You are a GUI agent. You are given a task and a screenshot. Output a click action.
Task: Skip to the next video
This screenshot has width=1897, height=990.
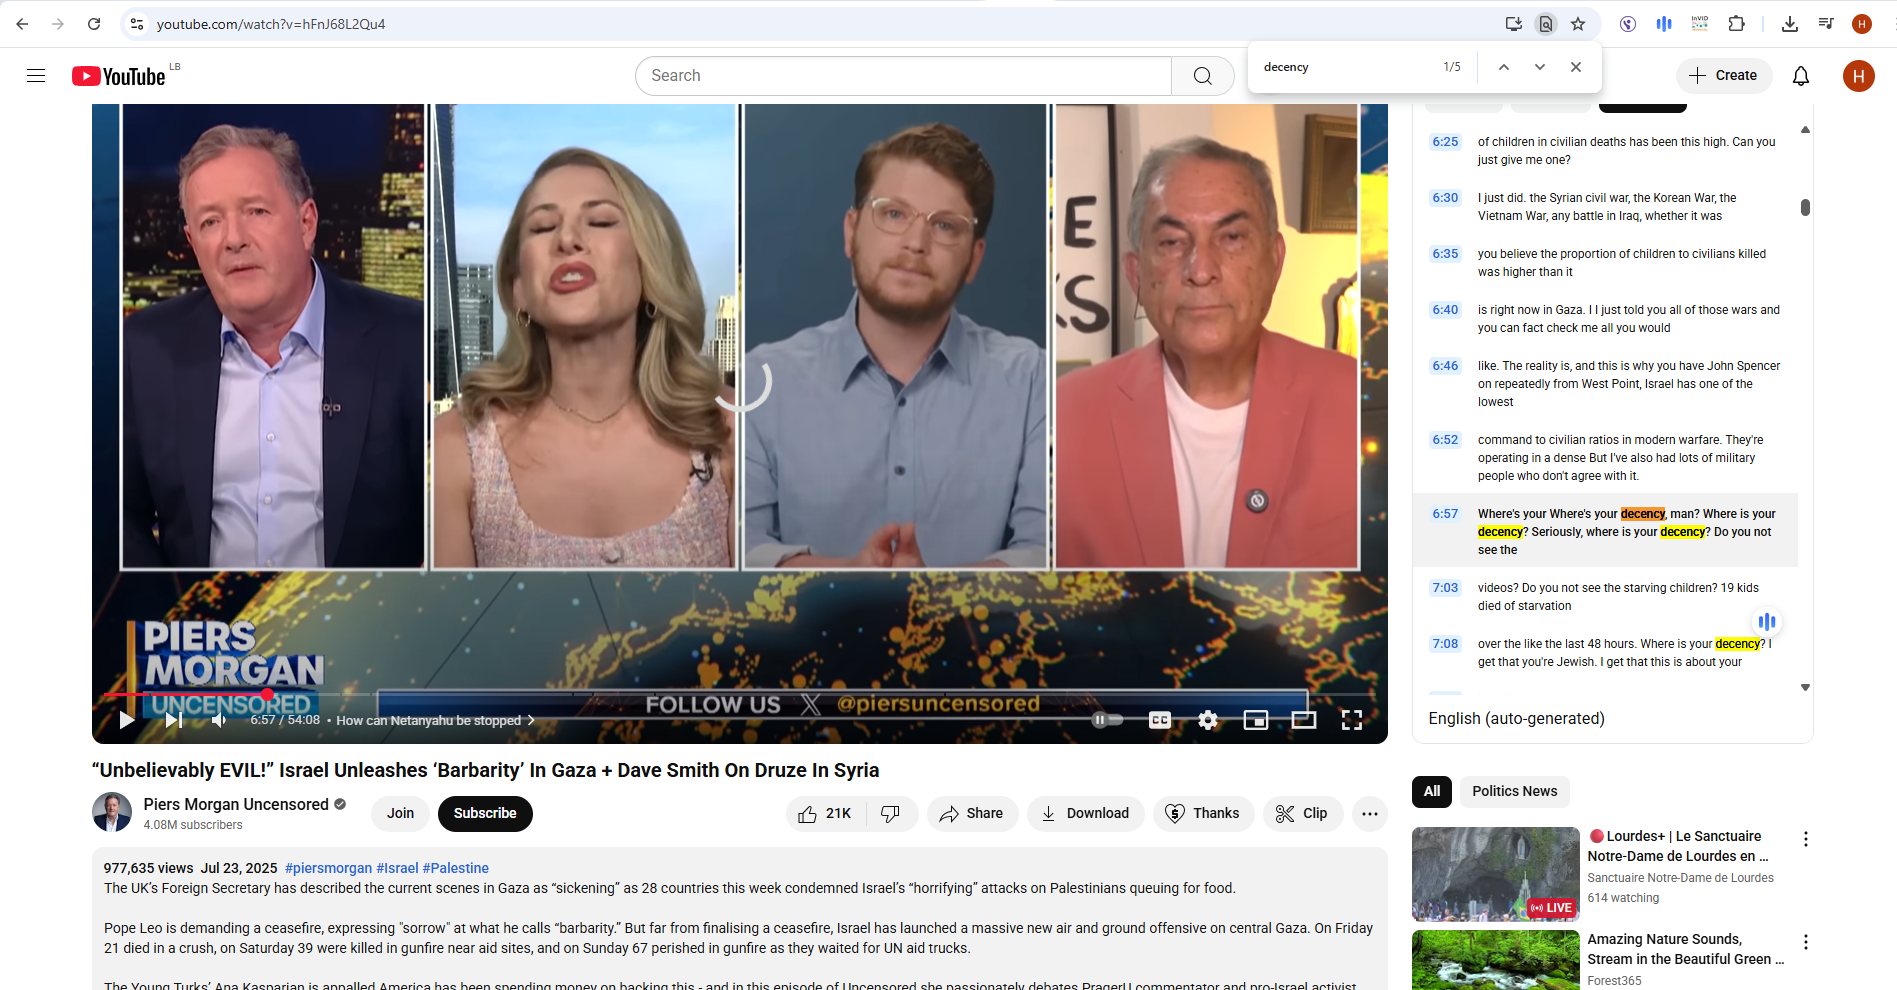[x=174, y=720]
